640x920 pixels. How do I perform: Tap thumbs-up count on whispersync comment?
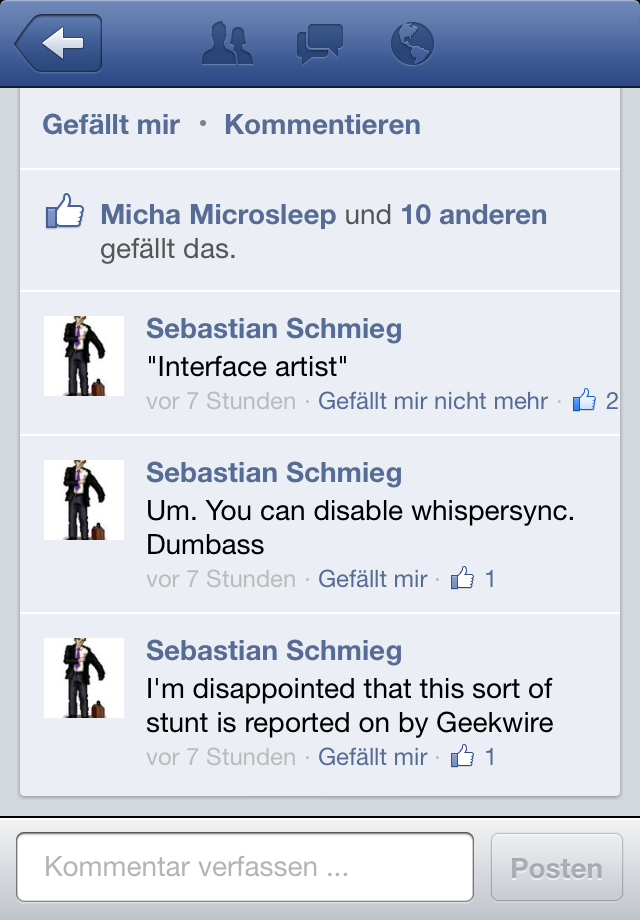(x=473, y=579)
